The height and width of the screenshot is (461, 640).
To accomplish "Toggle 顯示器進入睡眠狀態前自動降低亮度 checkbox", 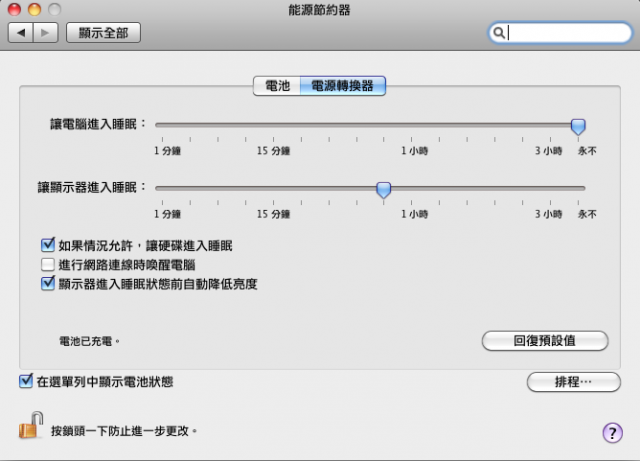I will pos(48,283).
